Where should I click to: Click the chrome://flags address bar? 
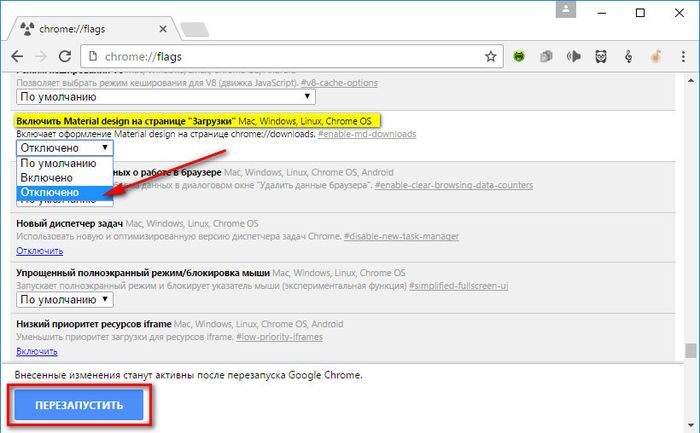(x=280, y=56)
